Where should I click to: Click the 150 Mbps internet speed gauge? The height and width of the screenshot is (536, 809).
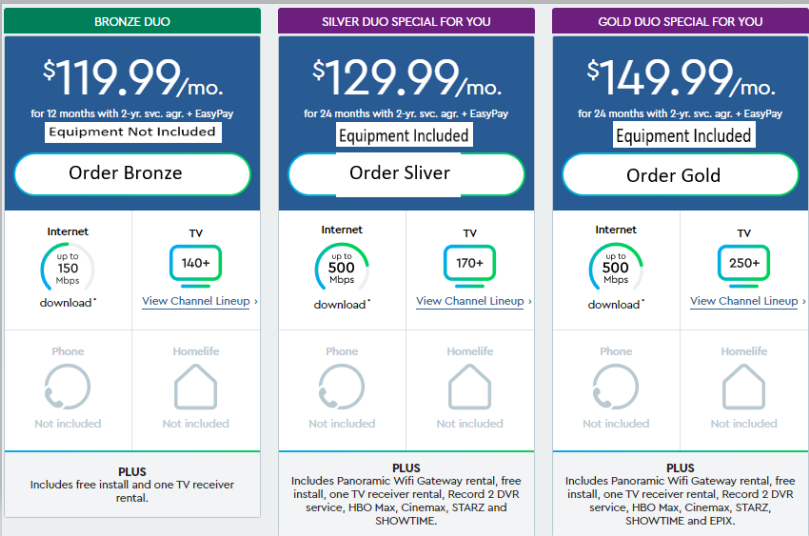tap(68, 268)
